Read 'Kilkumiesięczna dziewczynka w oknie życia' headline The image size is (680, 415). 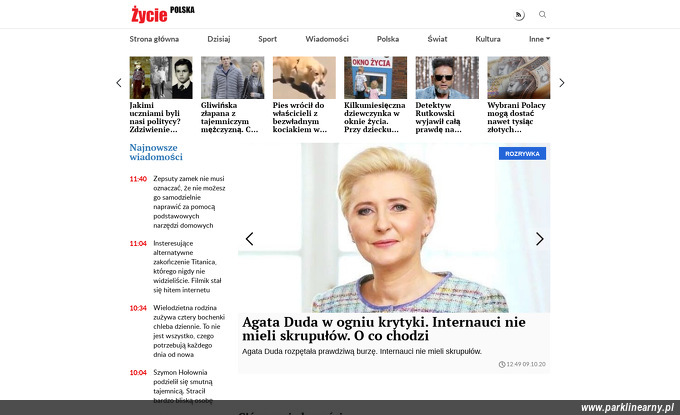pos(375,117)
